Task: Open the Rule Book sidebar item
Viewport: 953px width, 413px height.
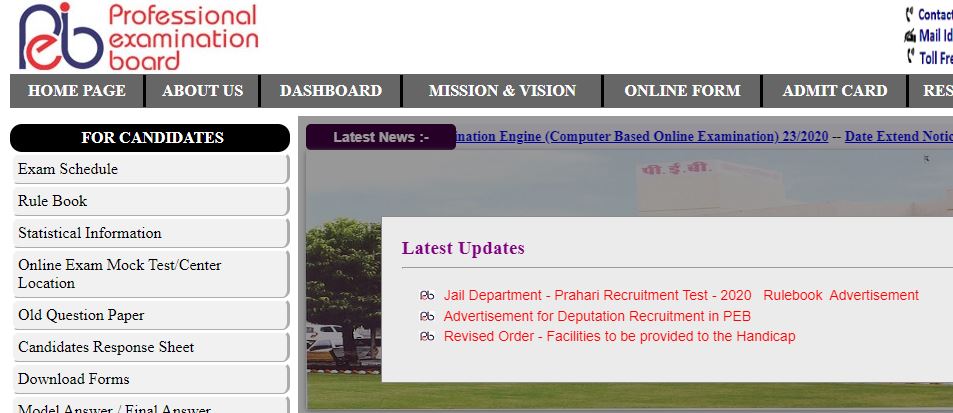Action: [x=150, y=201]
